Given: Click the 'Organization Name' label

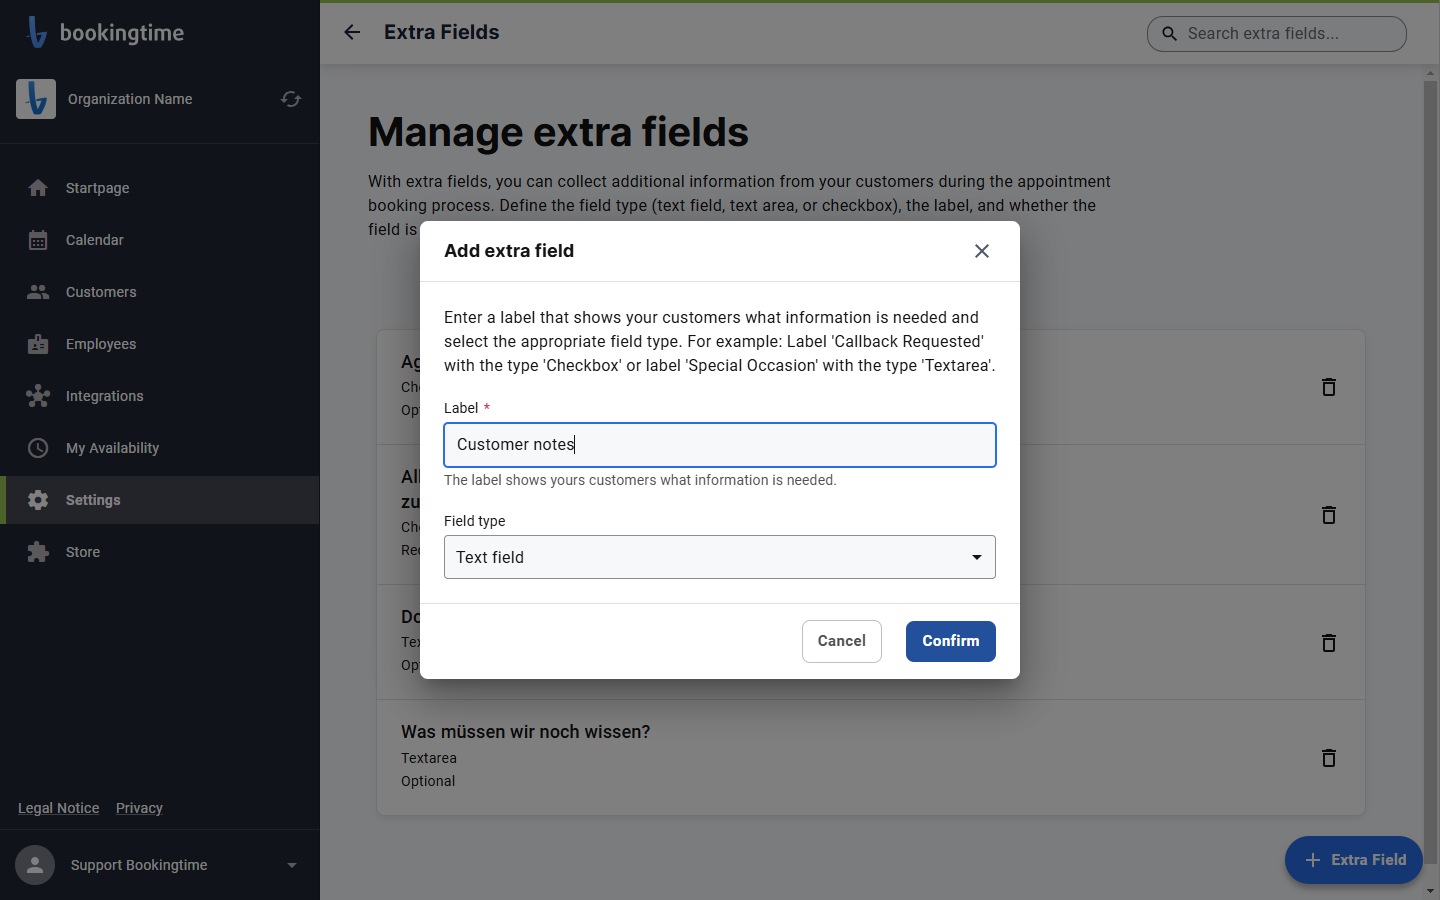Looking at the screenshot, I should (x=130, y=99).
